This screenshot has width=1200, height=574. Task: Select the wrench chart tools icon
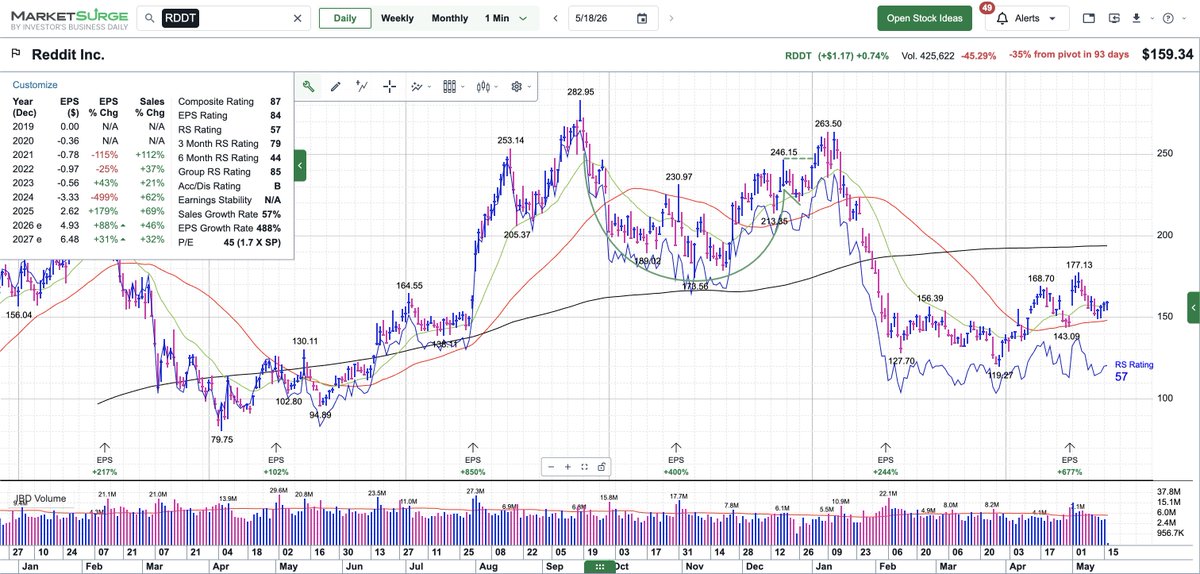[310, 87]
